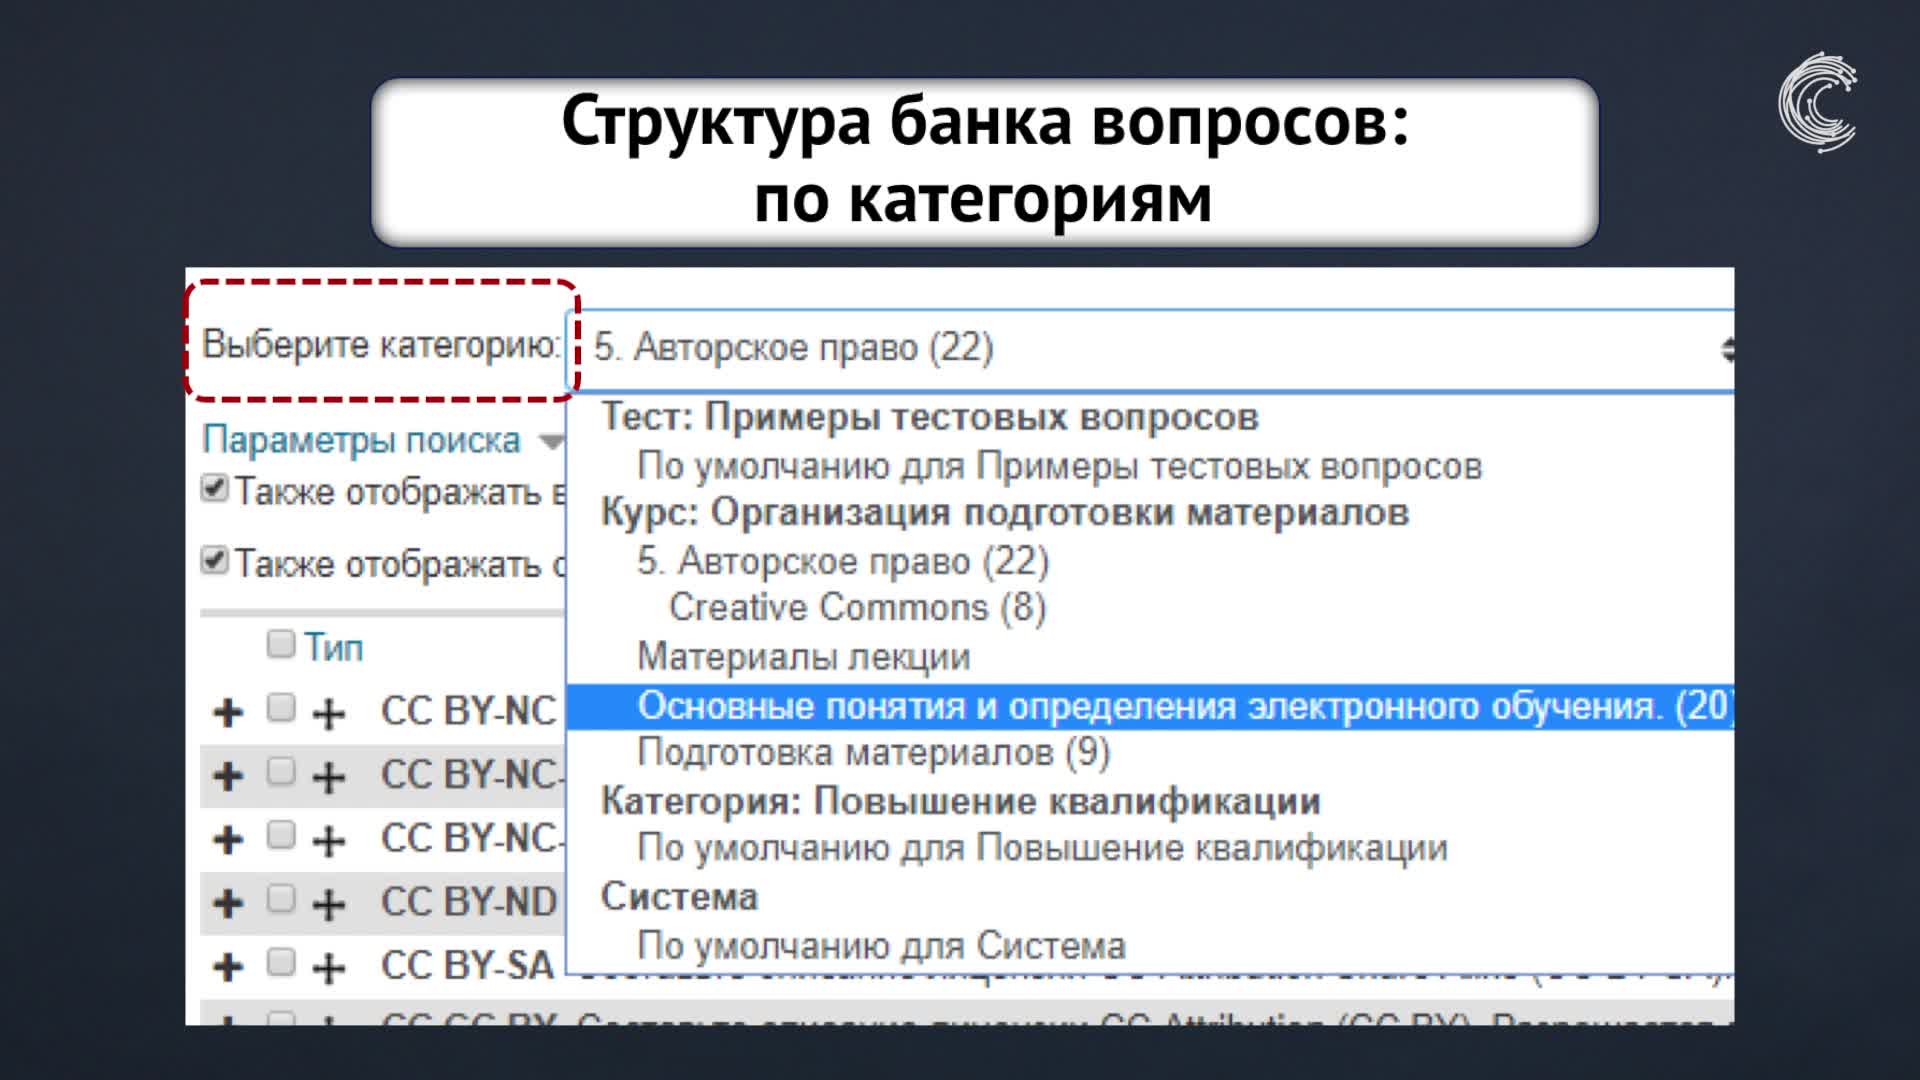1920x1080 pixels.
Task: Click the spinner arrows of category select
Action: click(1727, 349)
